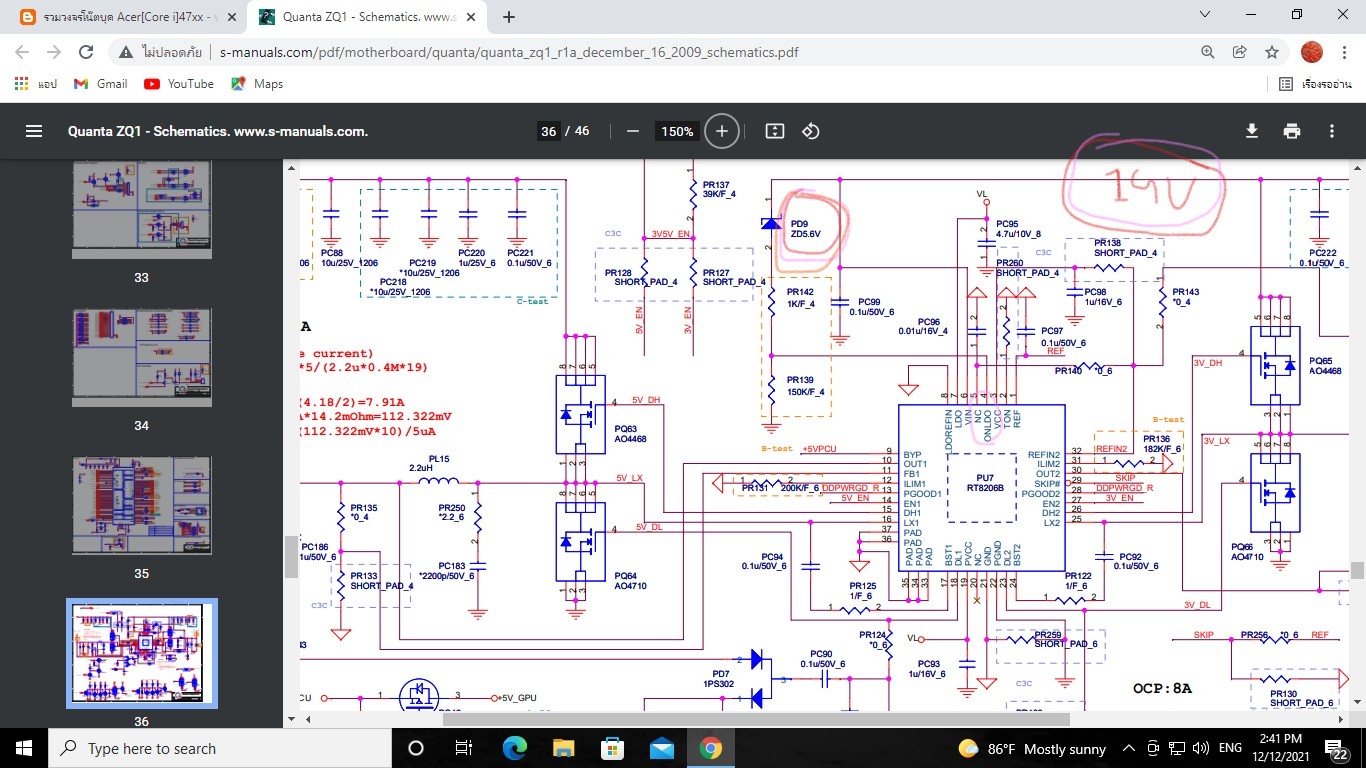This screenshot has height=768, width=1366.
Task: Open the PDF viewer more actions menu
Action: (1332, 131)
